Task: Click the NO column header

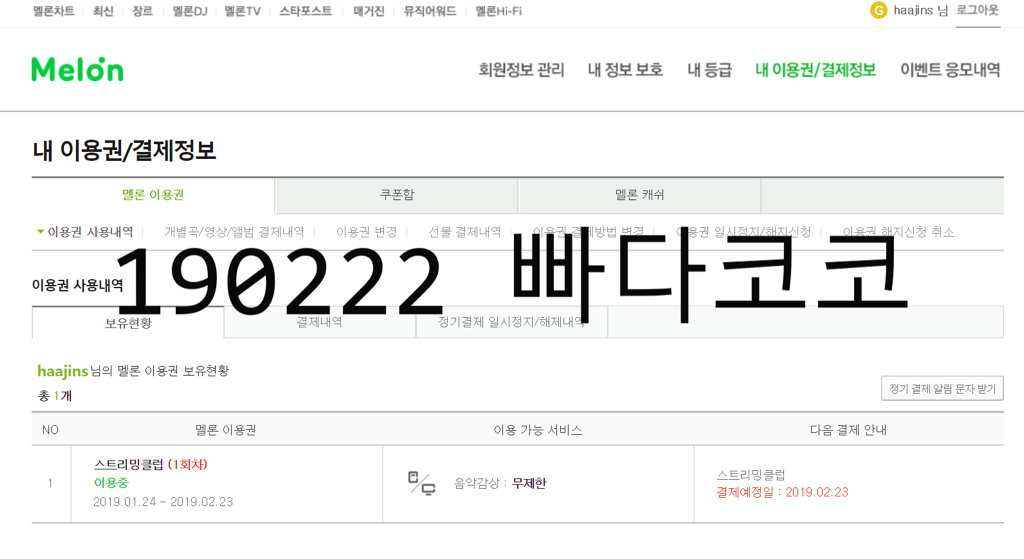Action: (x=50, y=430)
